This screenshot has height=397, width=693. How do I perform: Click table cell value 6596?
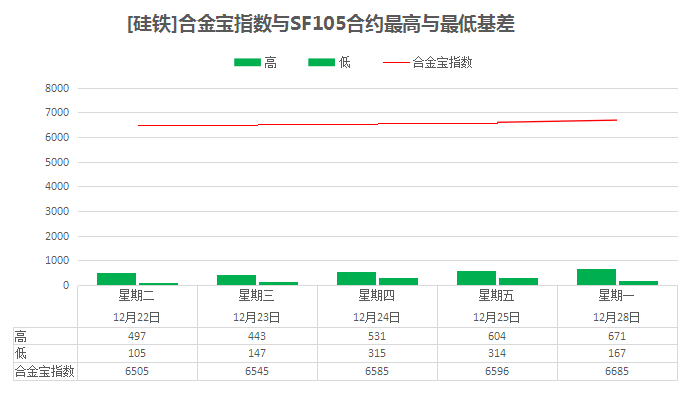click(497, 371)
